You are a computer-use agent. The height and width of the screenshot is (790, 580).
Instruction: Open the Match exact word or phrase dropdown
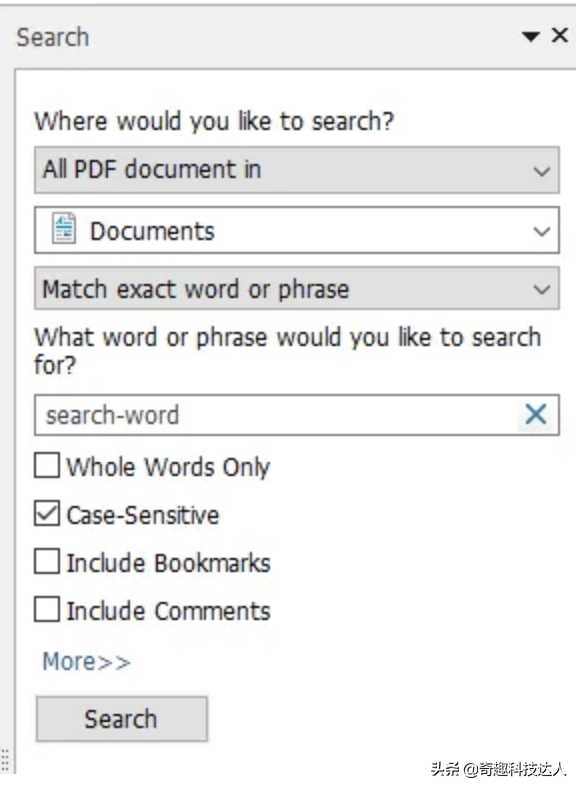[297, 289]
